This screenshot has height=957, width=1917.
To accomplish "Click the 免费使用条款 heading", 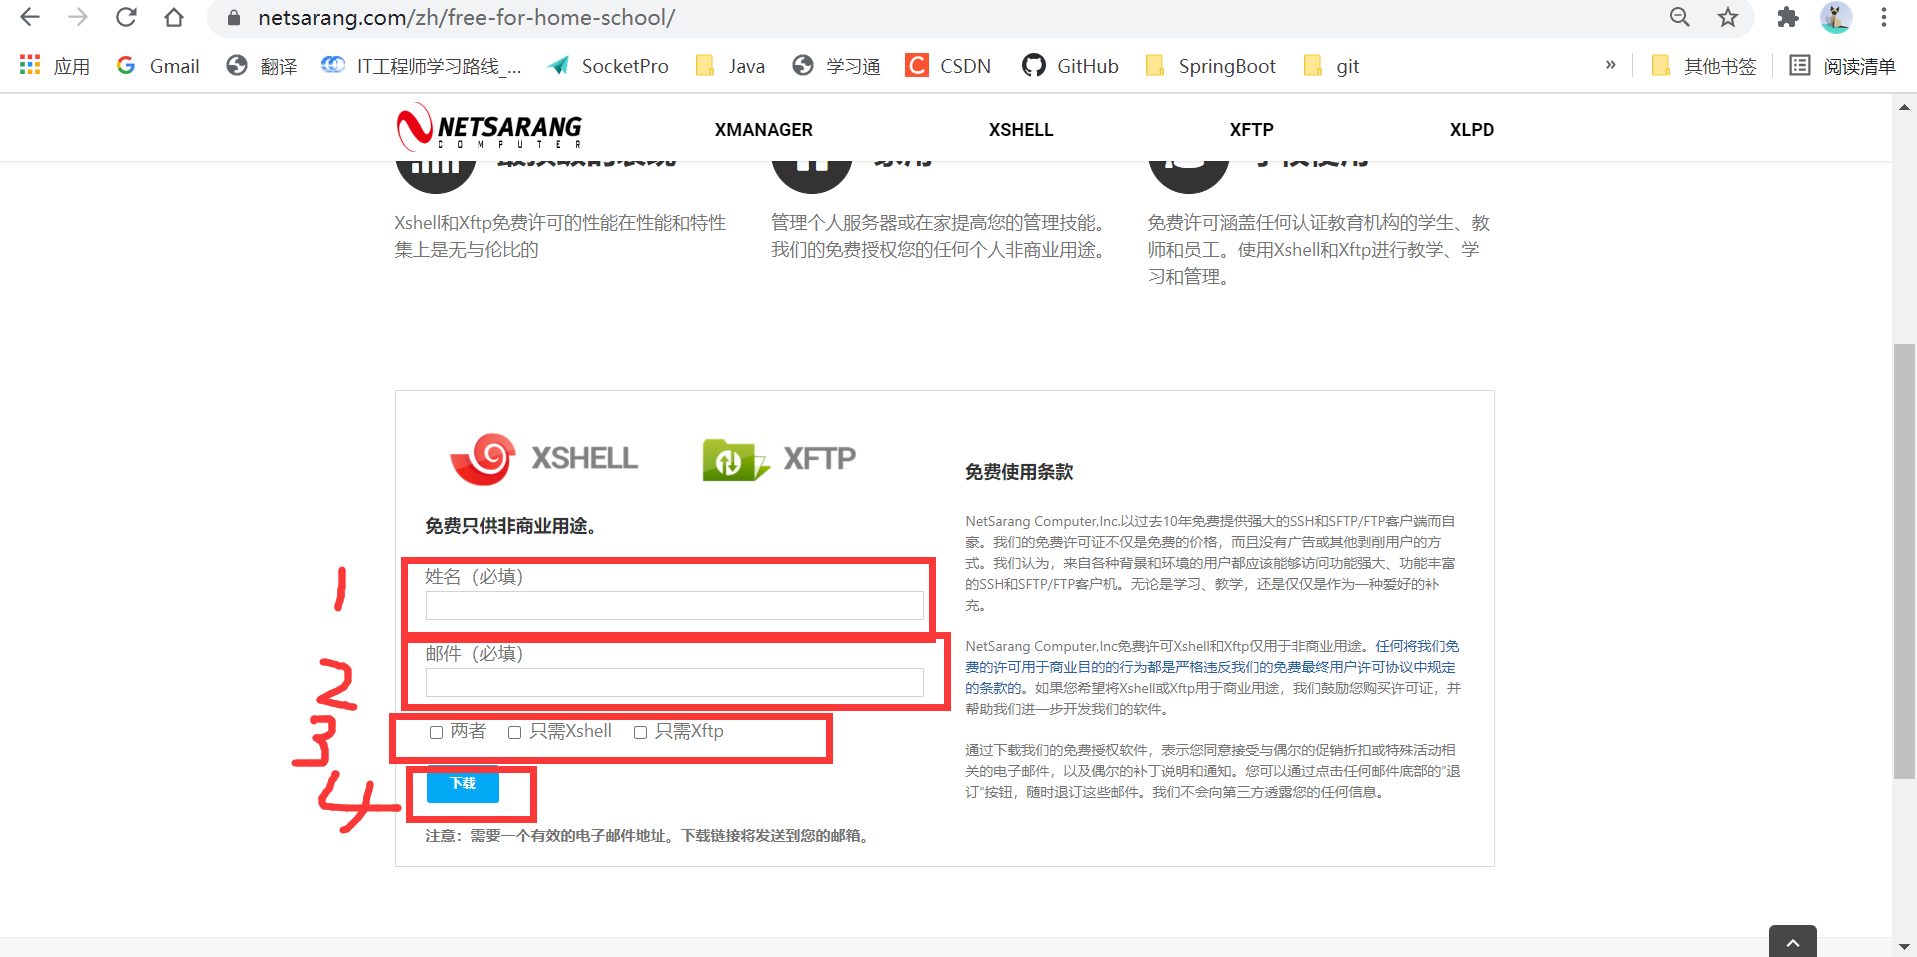I will [x=1019, y=472].
